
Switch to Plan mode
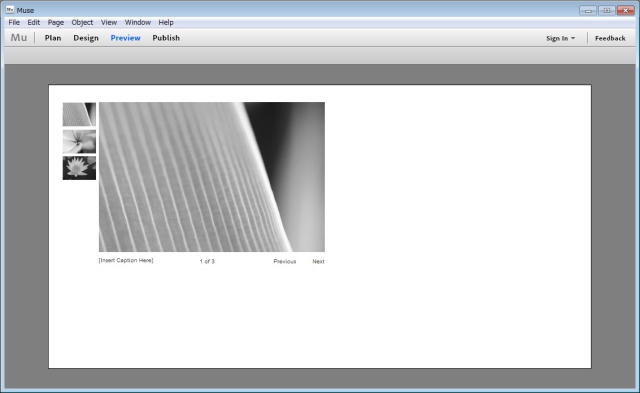pos(53,38)
